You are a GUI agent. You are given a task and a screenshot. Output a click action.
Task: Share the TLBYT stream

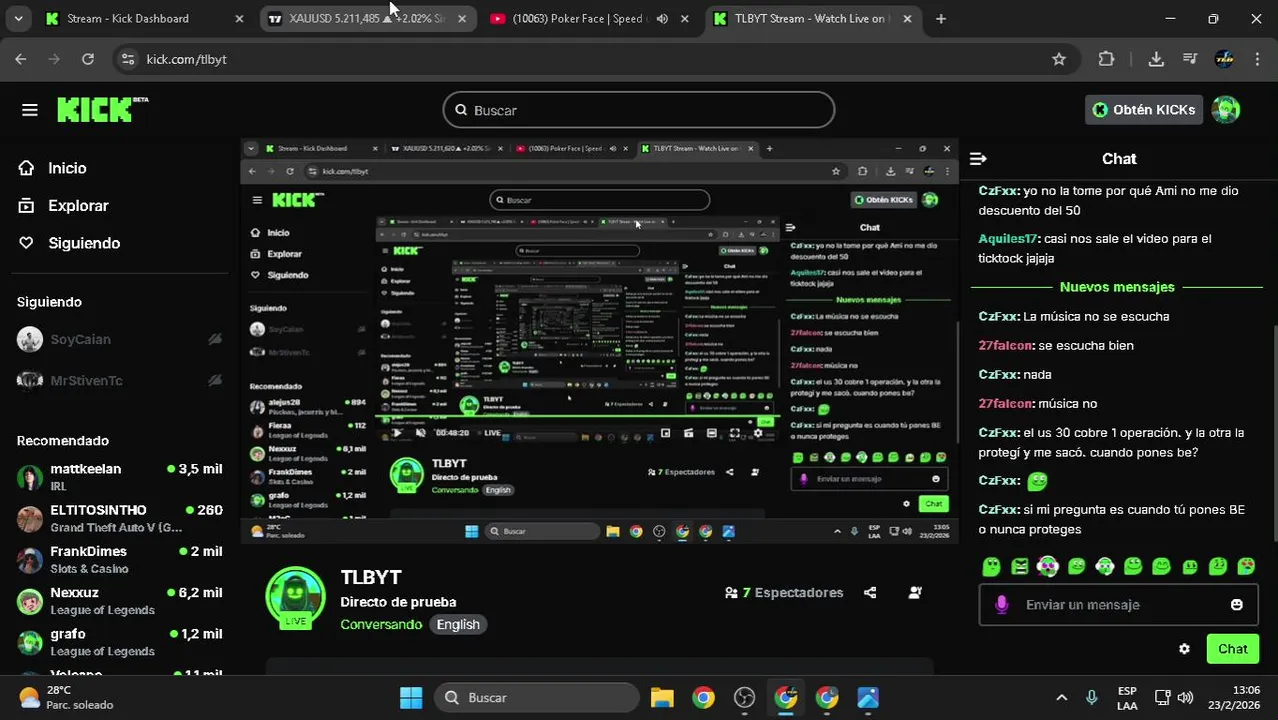pyautogui.click(x=870, y=593)
